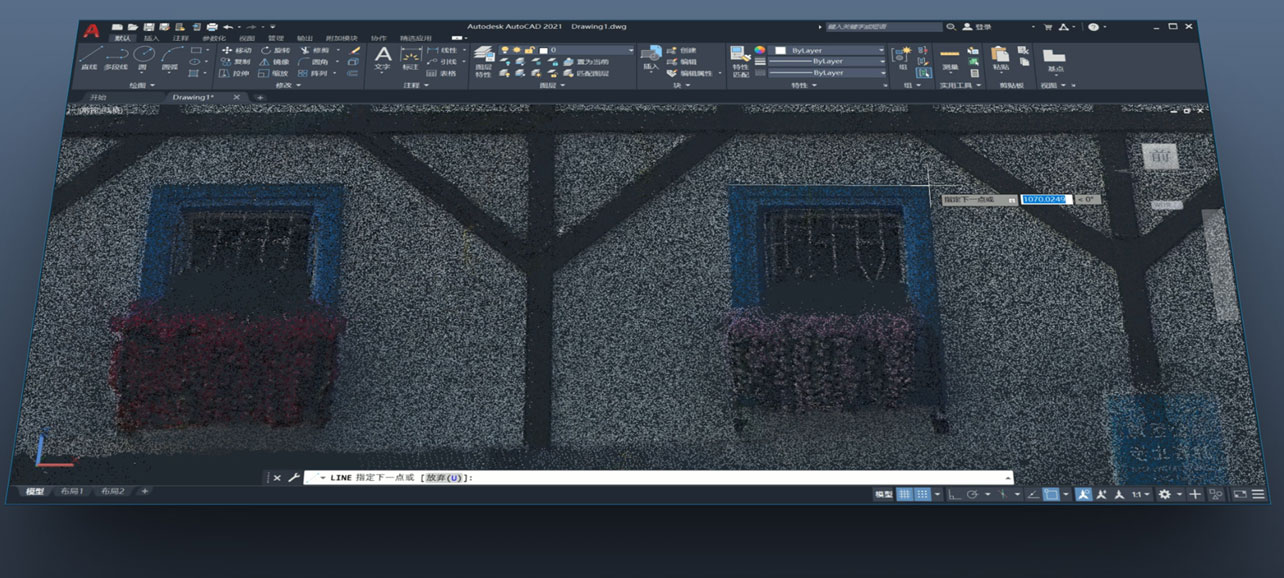Choose the Arc (圆弧) tool
The image size is (1284, 578).
click(x=170, y=56)
